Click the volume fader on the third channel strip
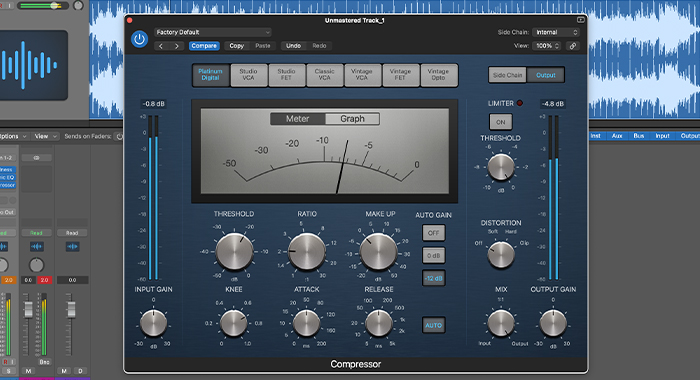This screenshot has height=380, width=700. 71,309
